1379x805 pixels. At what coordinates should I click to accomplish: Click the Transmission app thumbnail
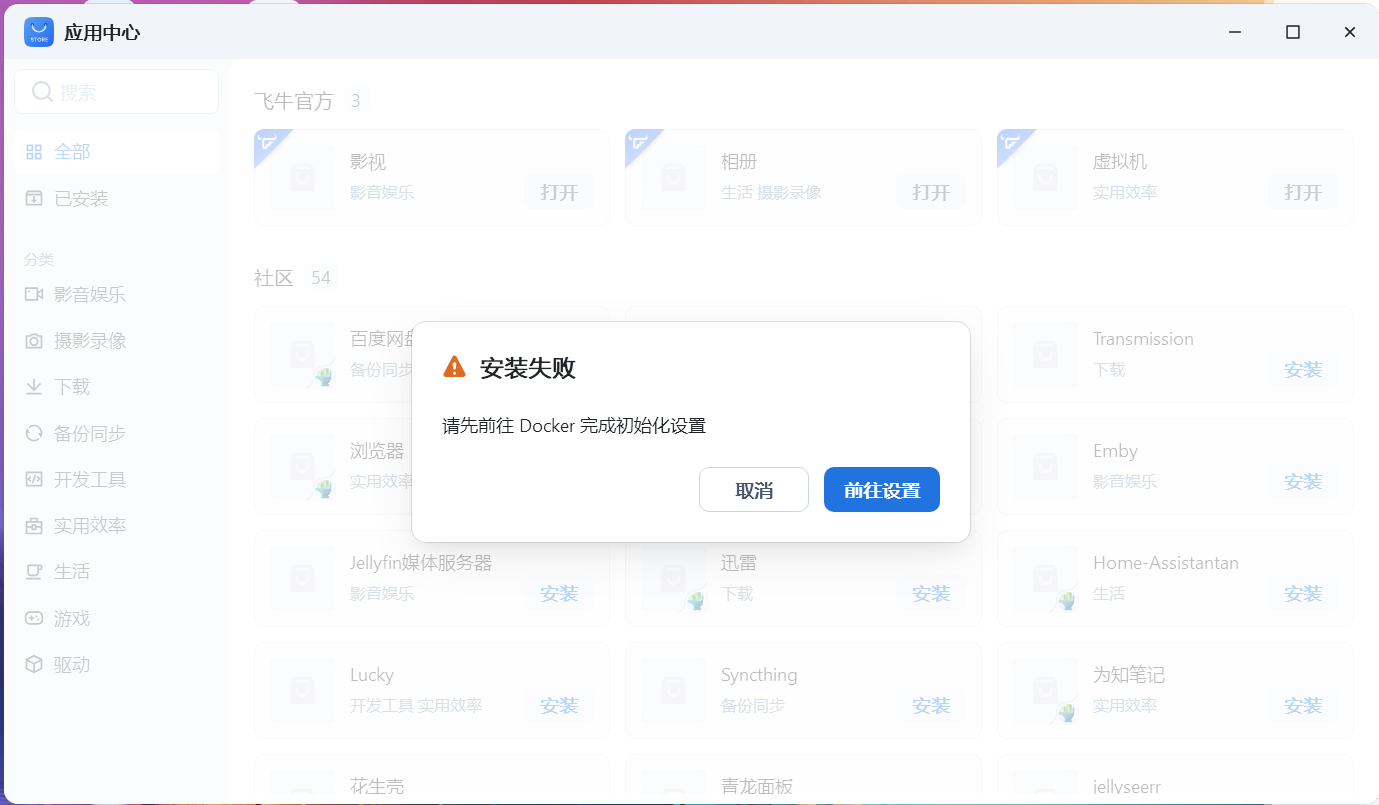click(1045, 354)
